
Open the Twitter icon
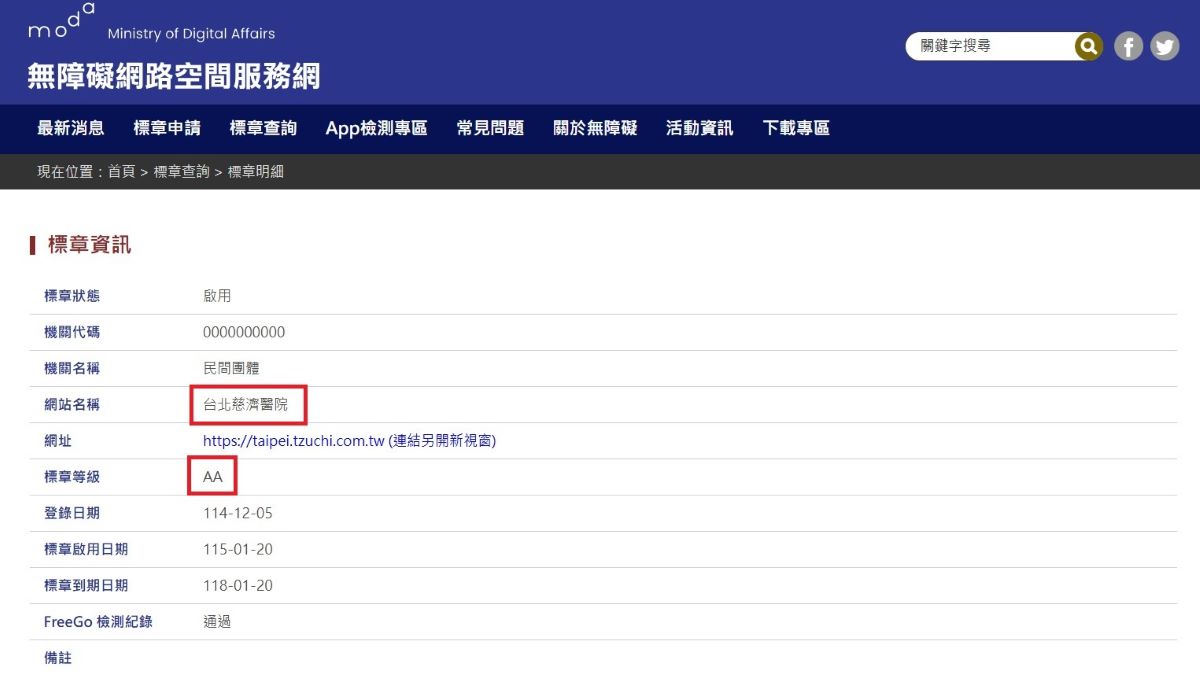tap(1162, 46)
